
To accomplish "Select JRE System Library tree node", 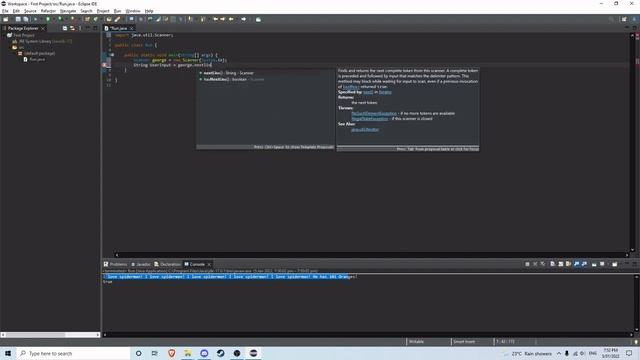I will pos(42,41).
